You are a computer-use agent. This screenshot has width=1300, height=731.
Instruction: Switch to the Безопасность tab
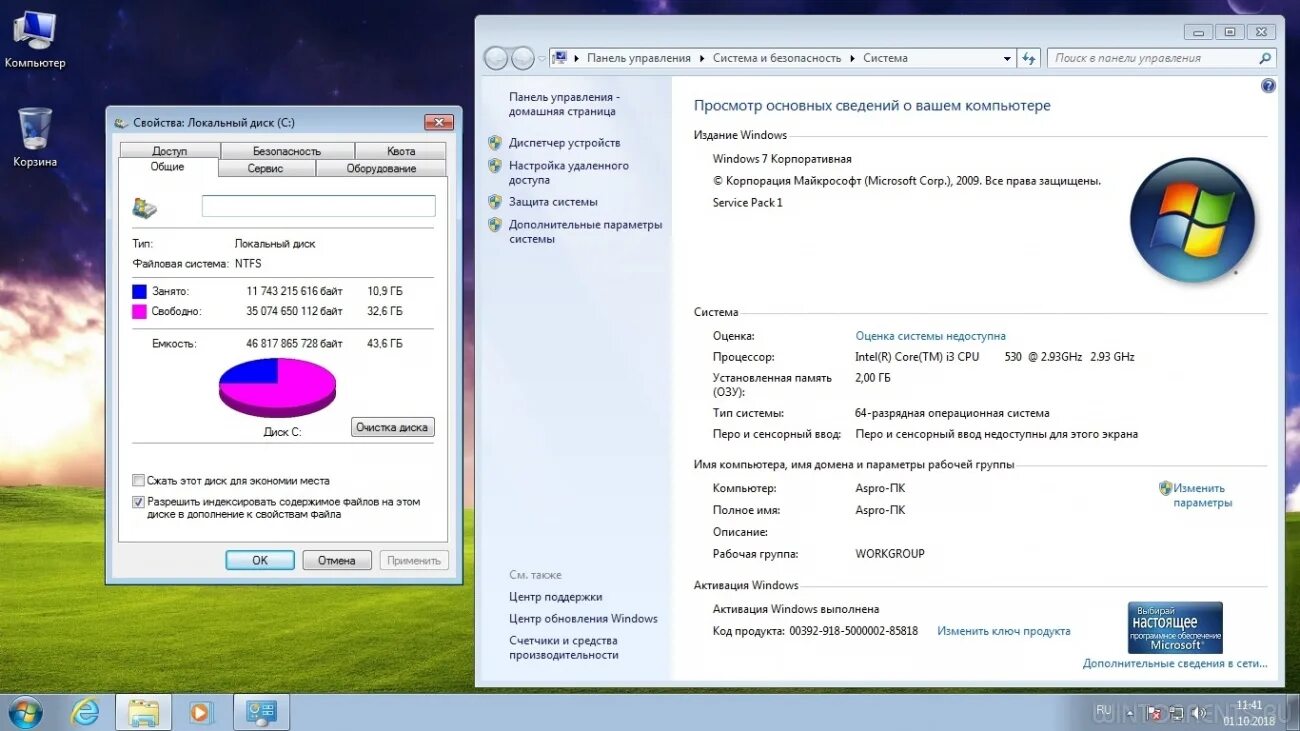click(x=287, y=151)
